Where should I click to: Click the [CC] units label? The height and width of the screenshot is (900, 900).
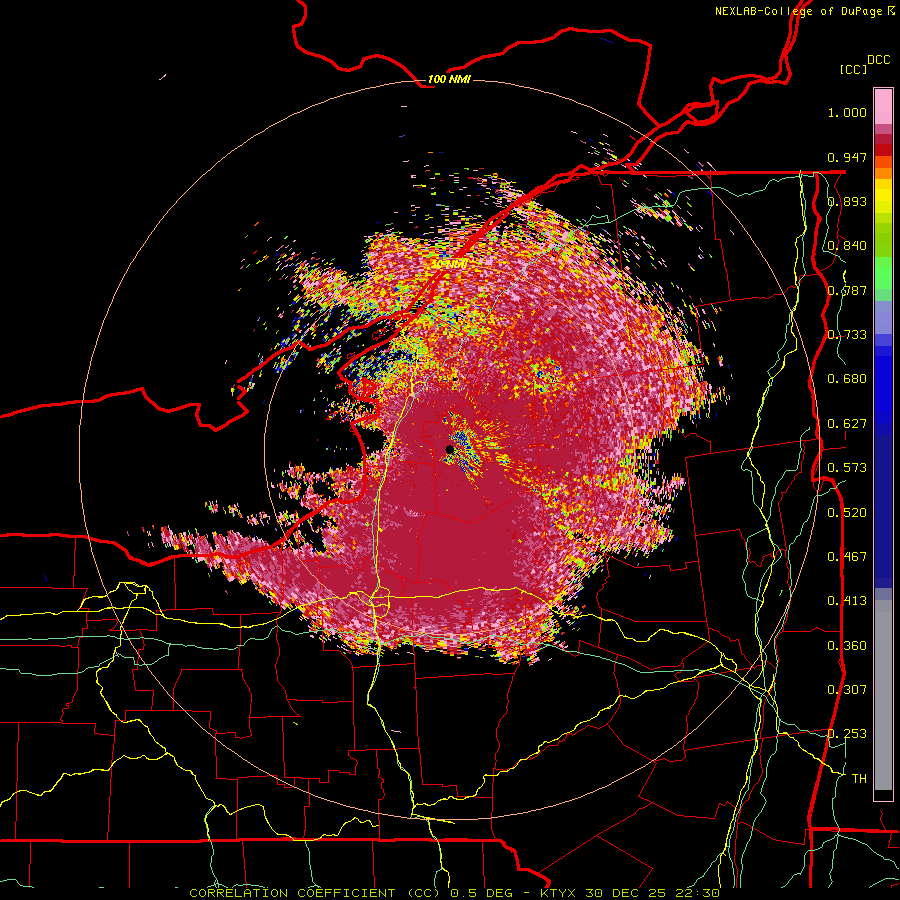(853, 69)
